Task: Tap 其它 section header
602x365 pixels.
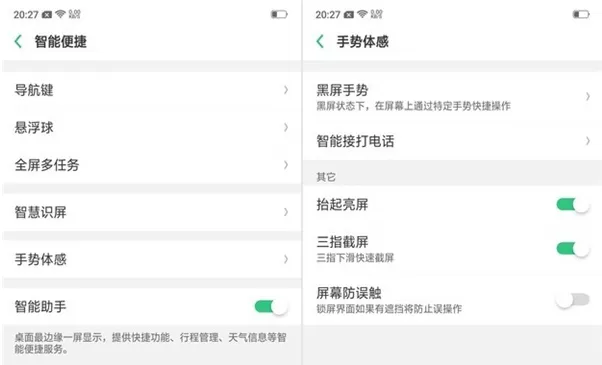Action: (x=326, y=177)
